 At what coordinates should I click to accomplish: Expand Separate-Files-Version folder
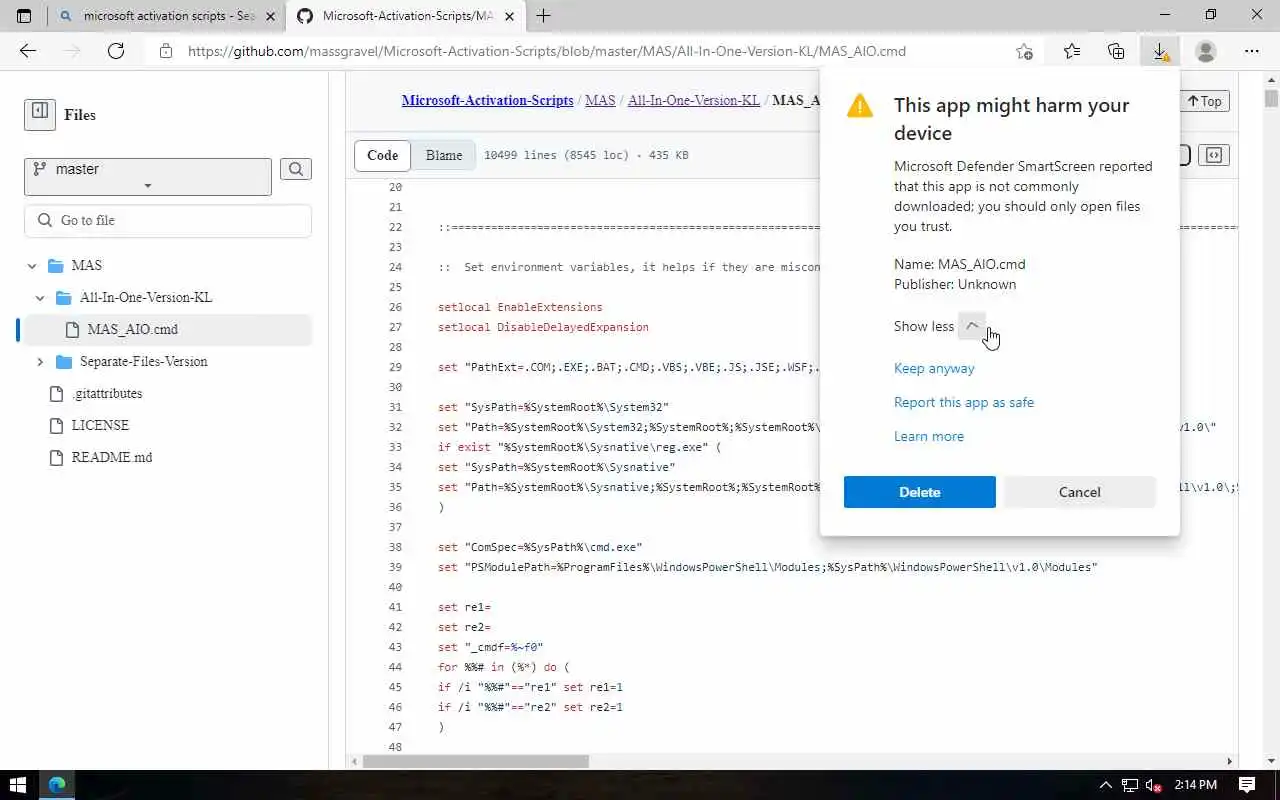tap(40, 362)
